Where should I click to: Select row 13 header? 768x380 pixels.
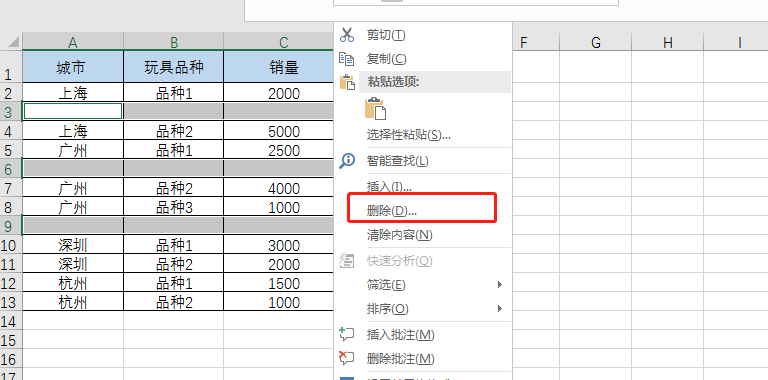click(11, 302)
